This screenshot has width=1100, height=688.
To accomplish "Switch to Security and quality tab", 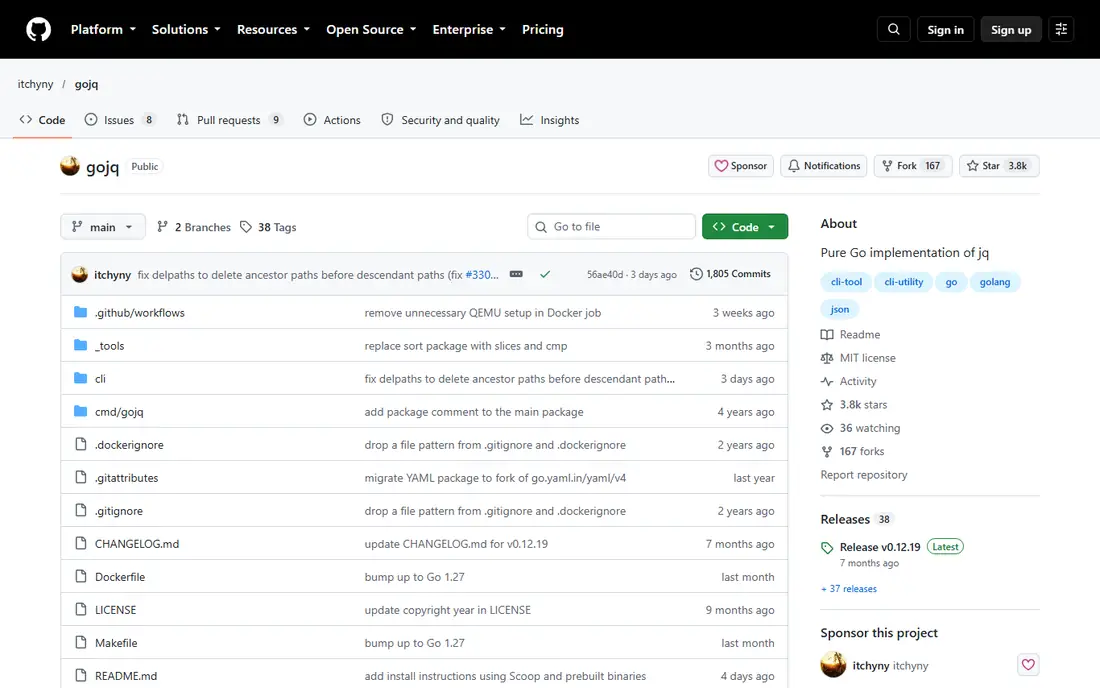I will (441, 120).
